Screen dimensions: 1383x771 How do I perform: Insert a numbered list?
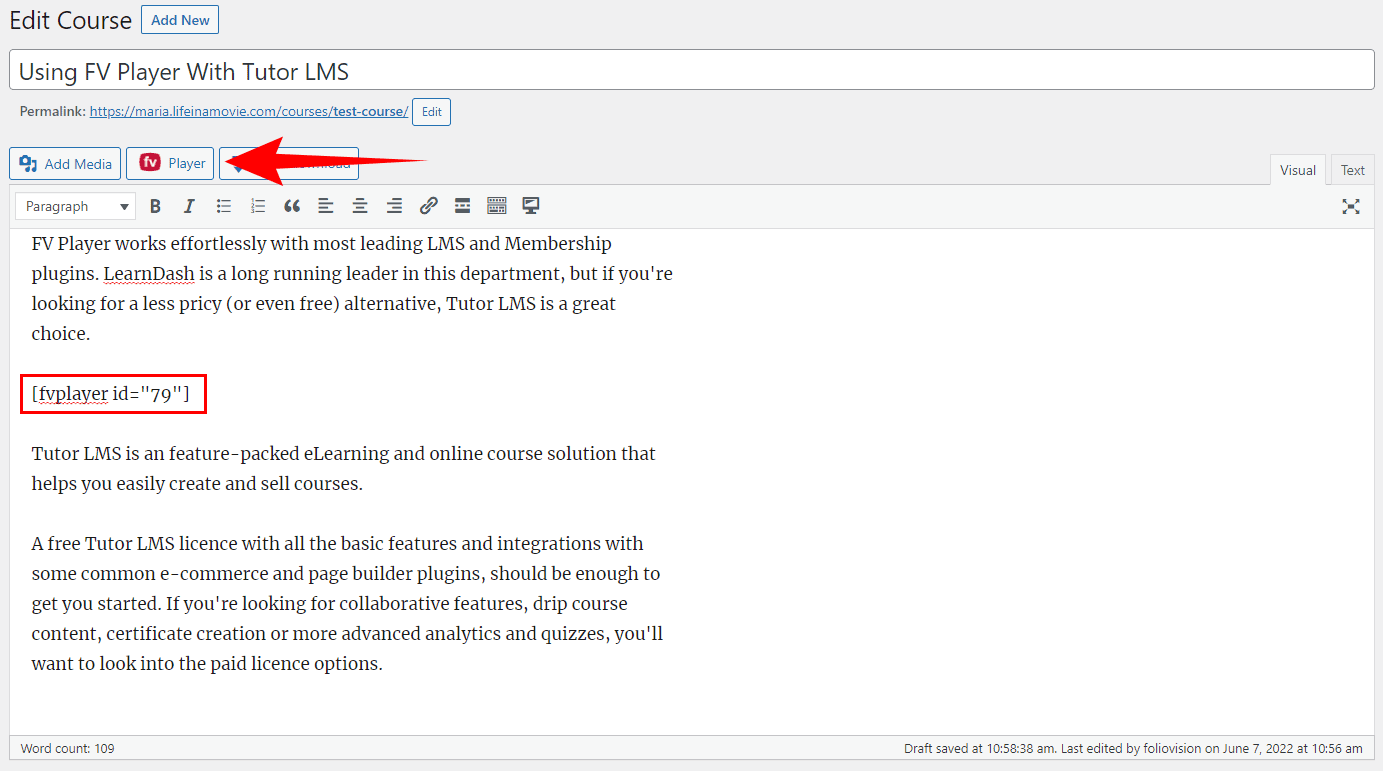(258, 206)
